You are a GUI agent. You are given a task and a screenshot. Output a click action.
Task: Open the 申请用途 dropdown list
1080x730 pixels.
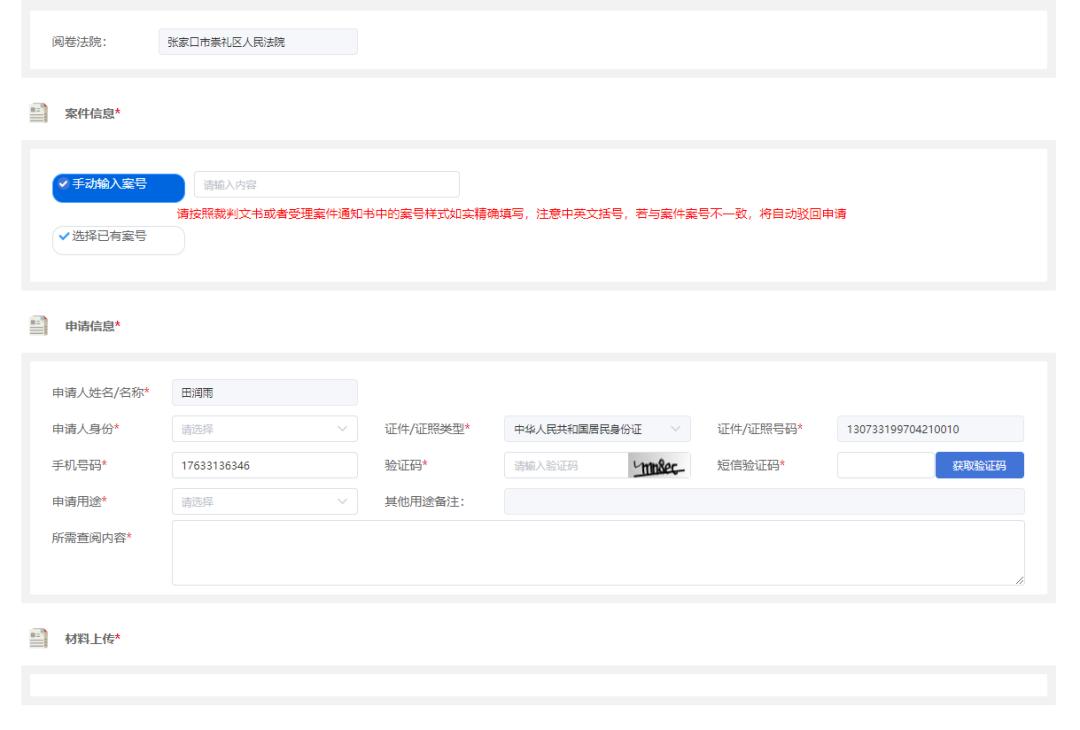[264, 502]
